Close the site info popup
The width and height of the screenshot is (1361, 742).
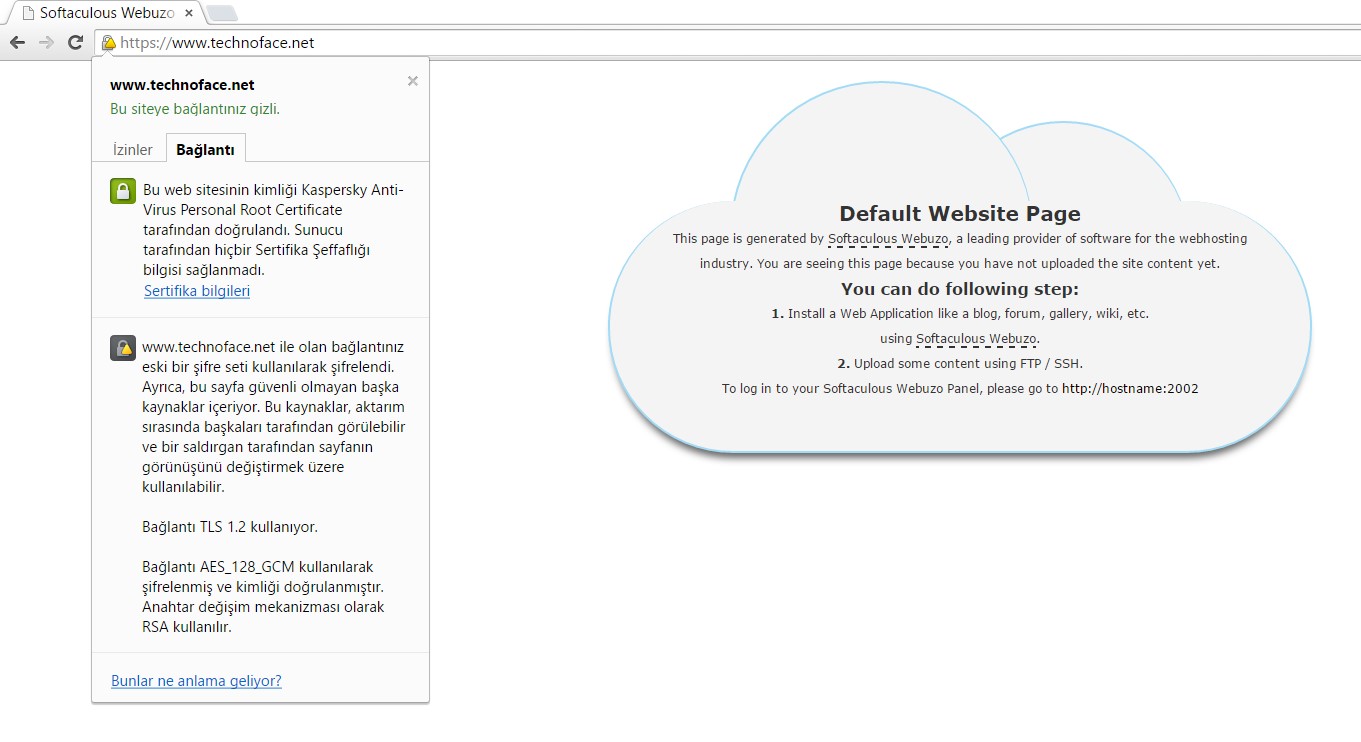pos(412,81)
